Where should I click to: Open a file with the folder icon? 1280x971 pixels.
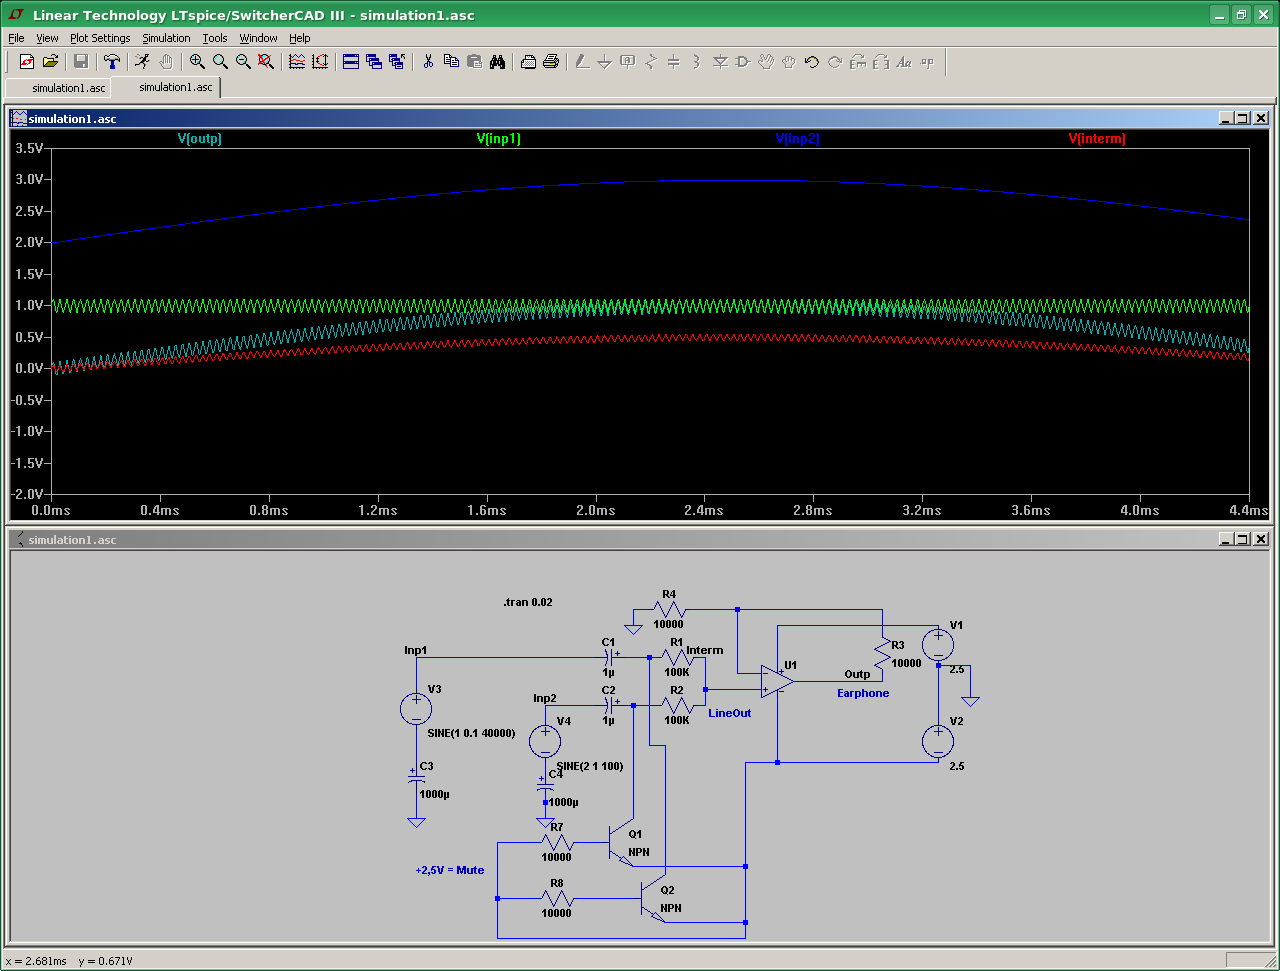point(51,62)
